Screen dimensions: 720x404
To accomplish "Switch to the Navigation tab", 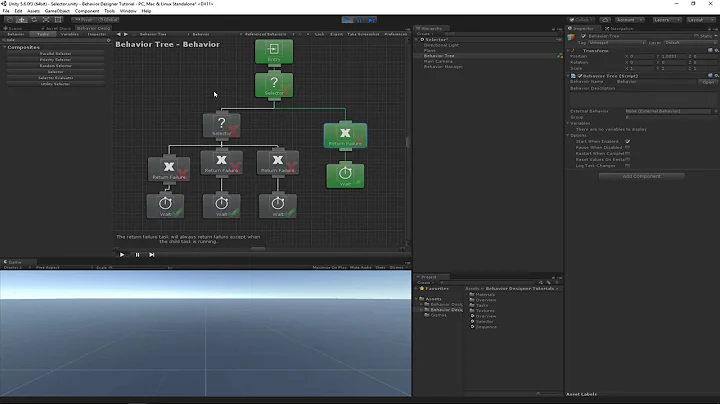I will pyautogui.click(x=619, y=28).
